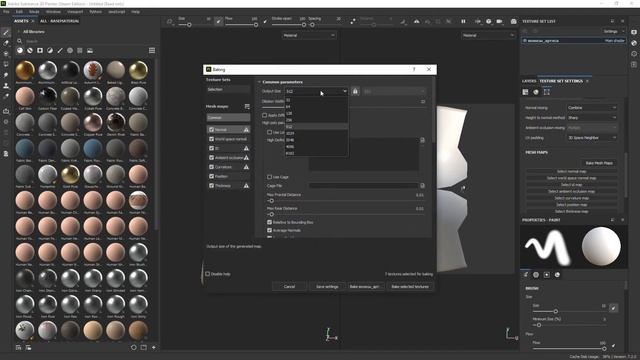
Task: Add new asset with plus icon
Action: (x=154, y=347)
